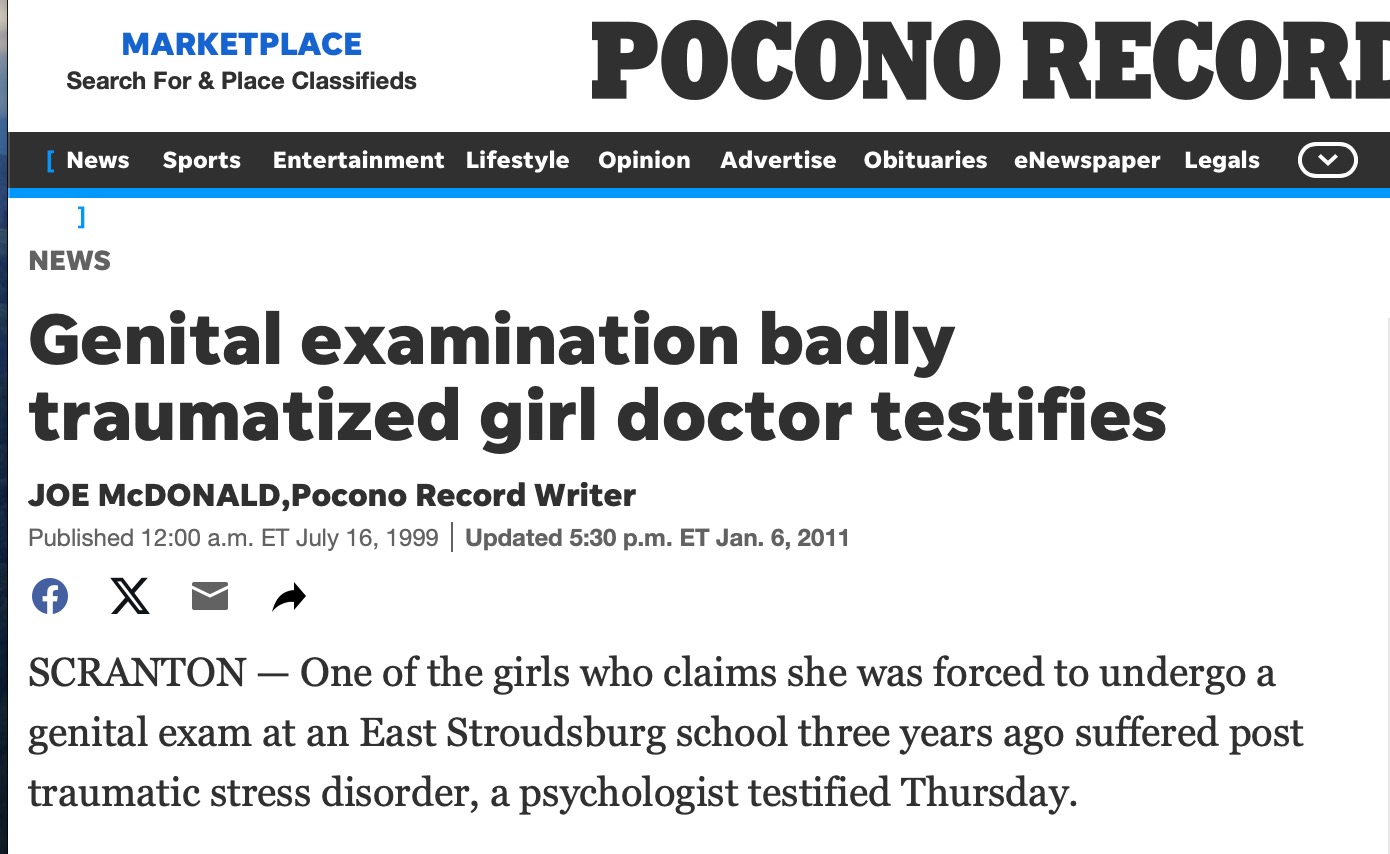
Task: Expand the navigation more-sections dropdown
Action: [1326, 160]
